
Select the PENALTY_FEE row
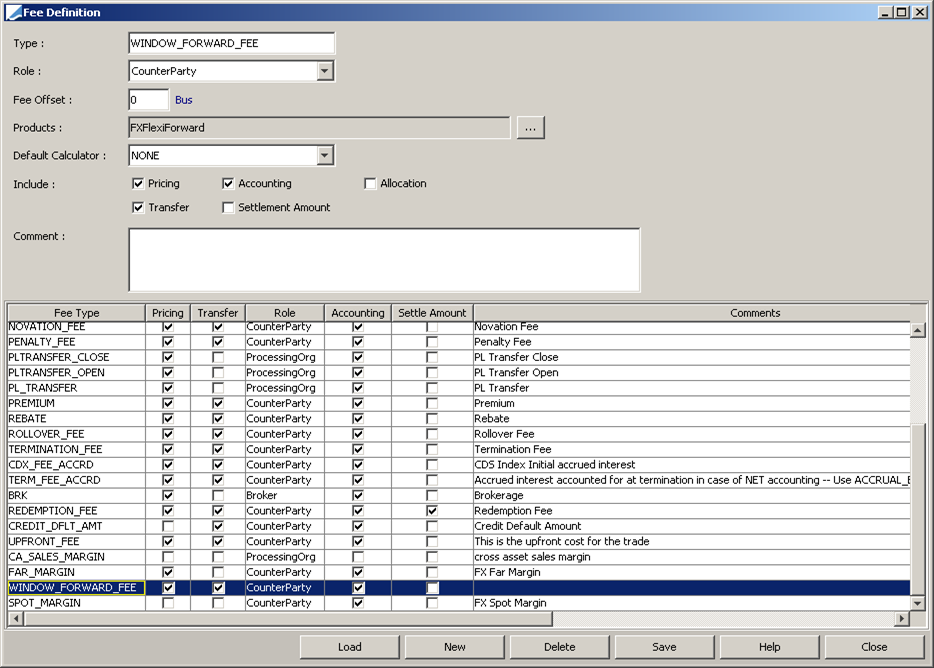459,341
